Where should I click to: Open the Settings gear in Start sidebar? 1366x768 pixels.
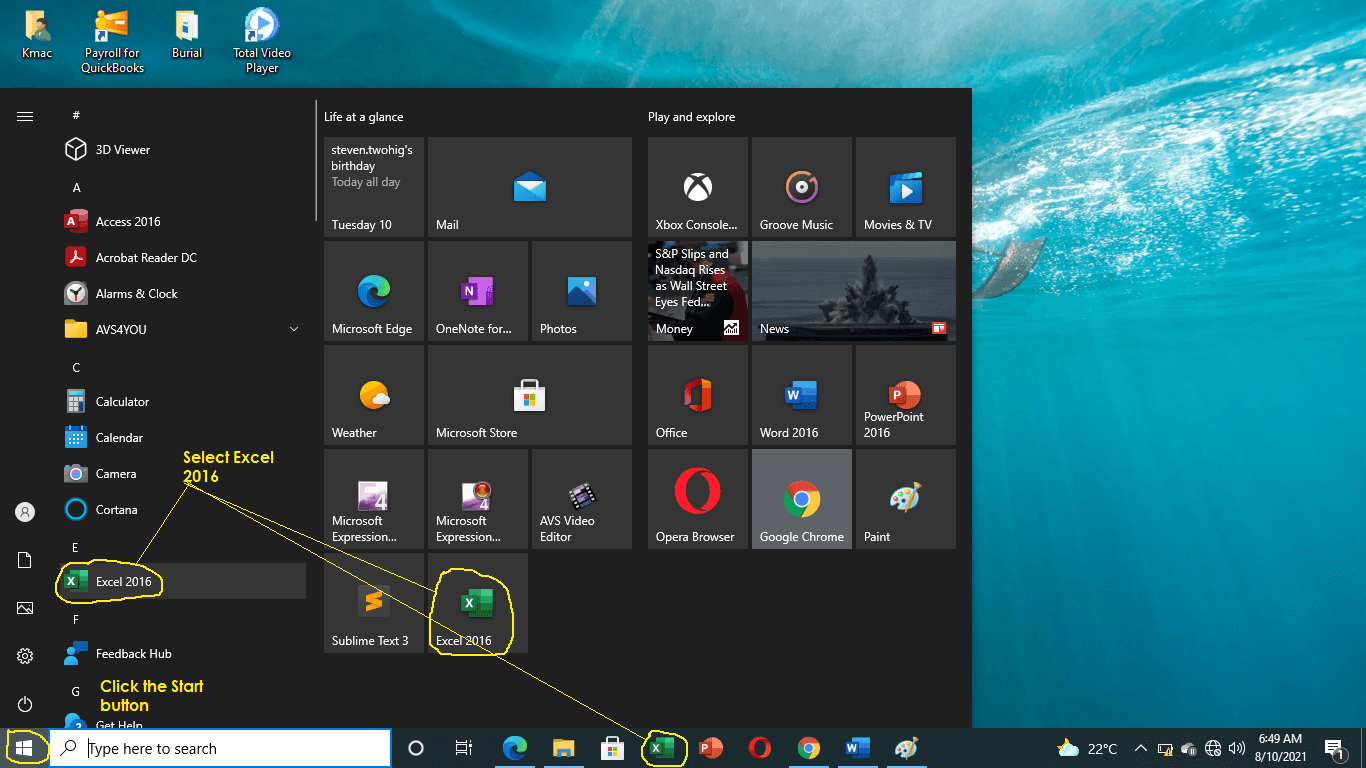pos(25,656)
